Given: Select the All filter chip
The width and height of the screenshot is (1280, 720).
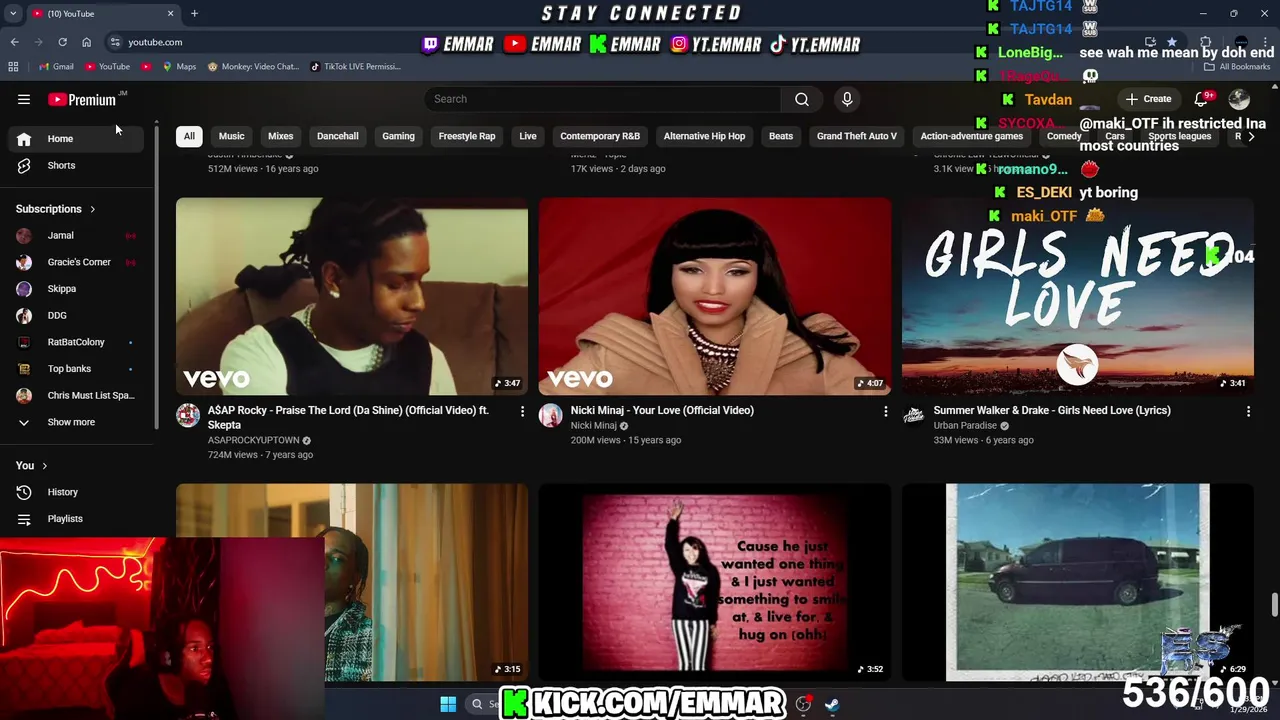Looking at the screenshot, I should click(x=189, y=136).
